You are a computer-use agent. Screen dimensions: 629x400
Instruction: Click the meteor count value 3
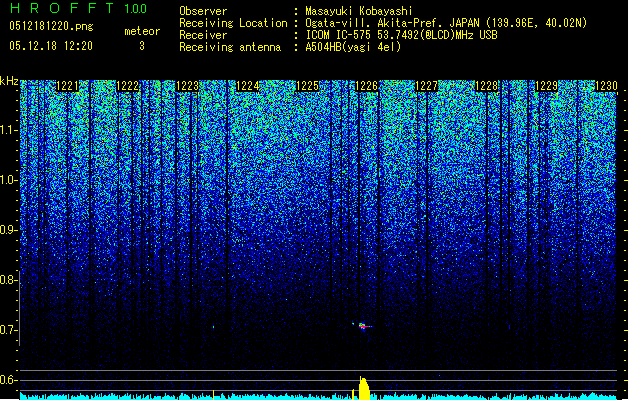point(142,46)
